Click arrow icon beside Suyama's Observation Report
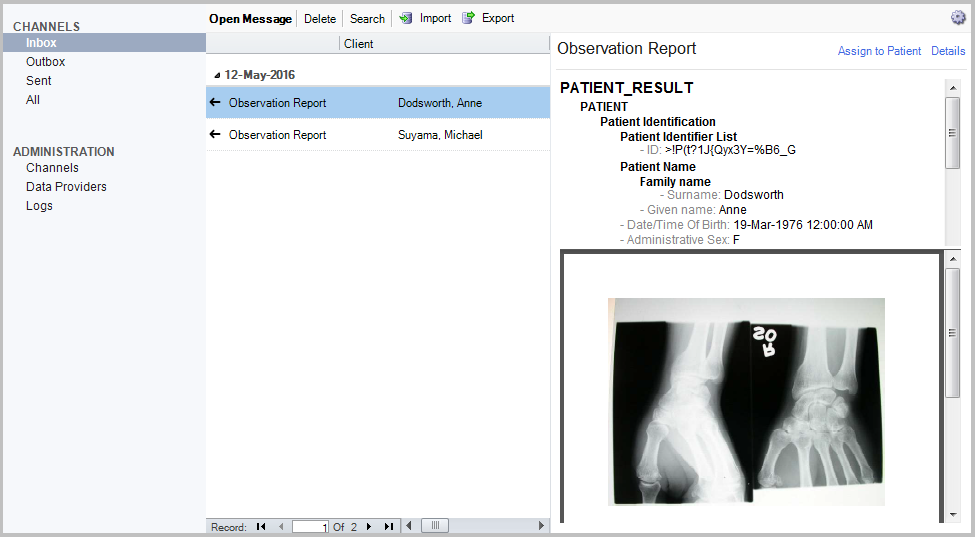Screen dimensions: 975x537 (x=214, y=135)
